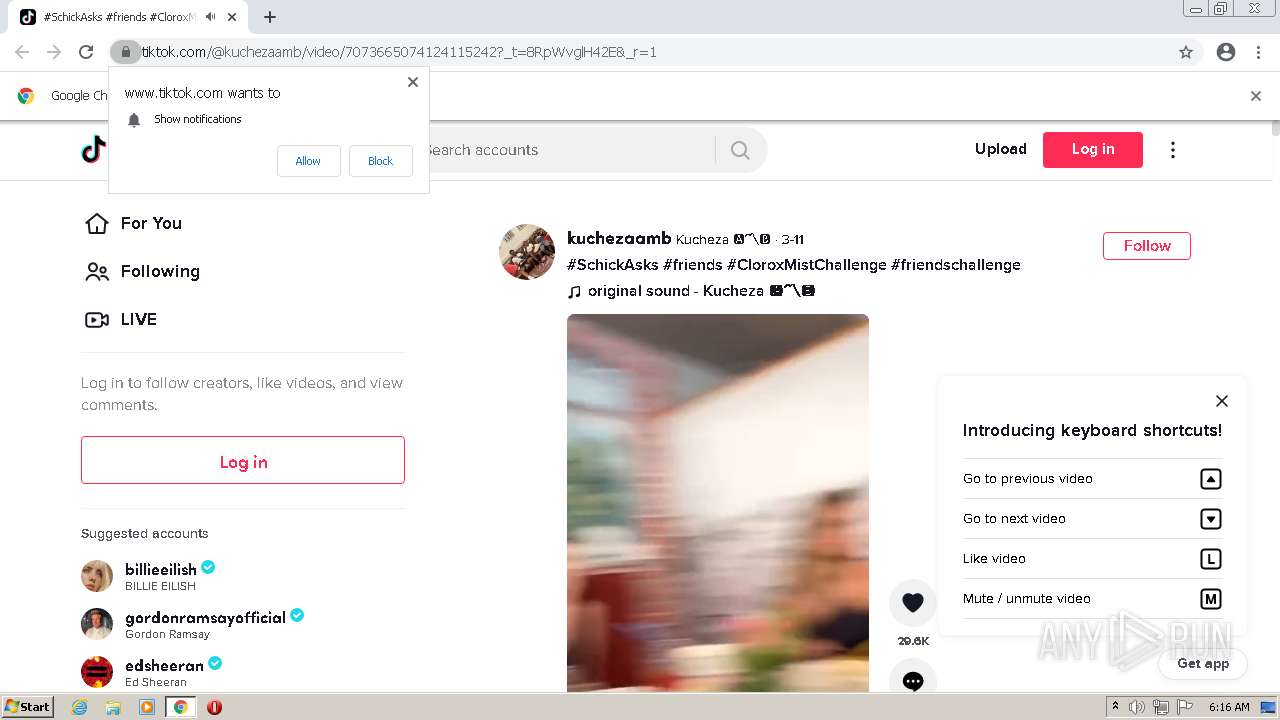This screenshot has height=720, width=1280.
Task: Dismiss the Google Chrome info bar
Action: point(1256,96)
